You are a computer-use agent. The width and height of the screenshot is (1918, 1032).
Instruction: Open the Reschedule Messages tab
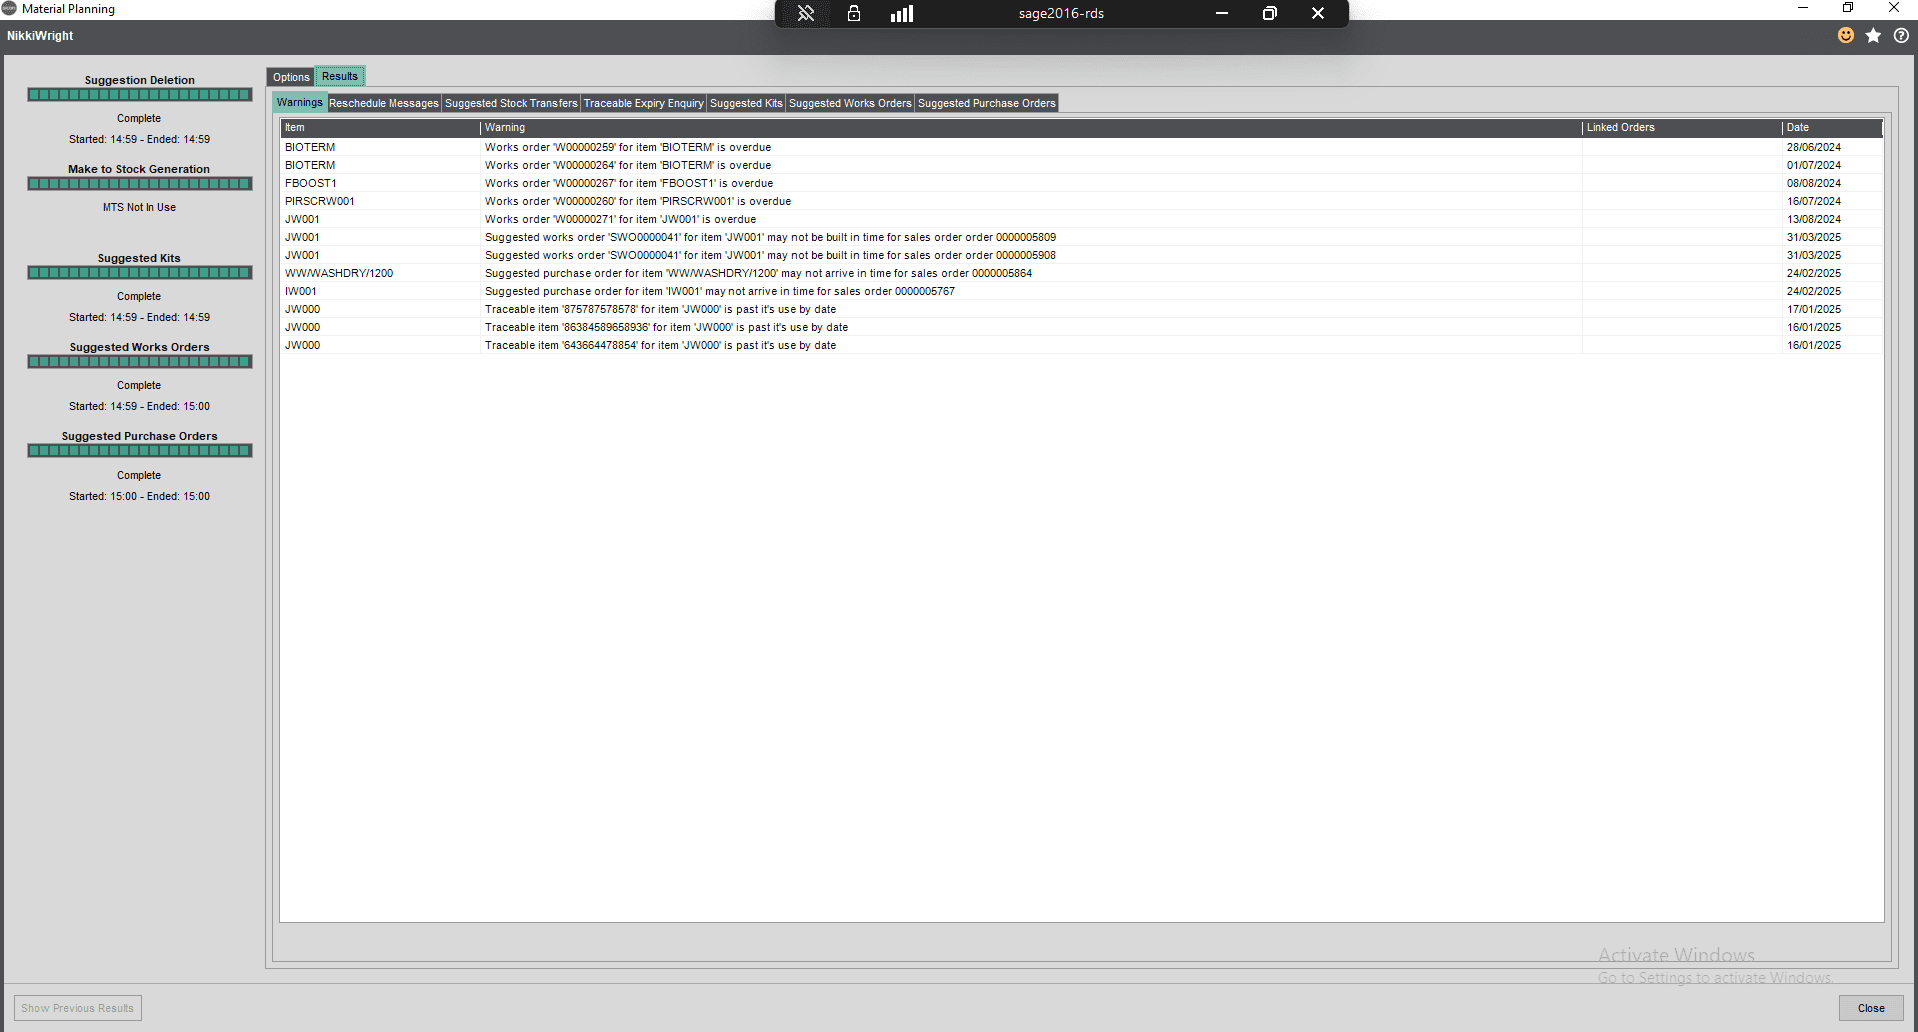click(x=384, y=103)
